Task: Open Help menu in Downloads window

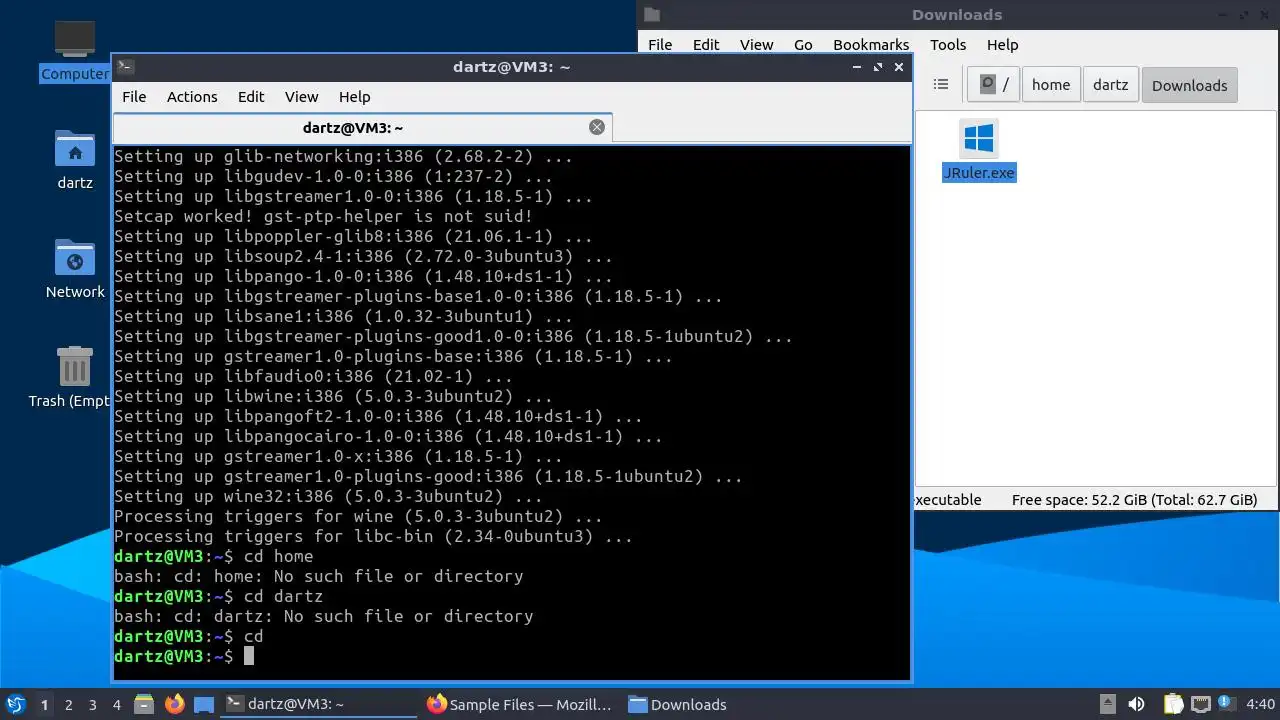Action: (x=1002, y=44)
